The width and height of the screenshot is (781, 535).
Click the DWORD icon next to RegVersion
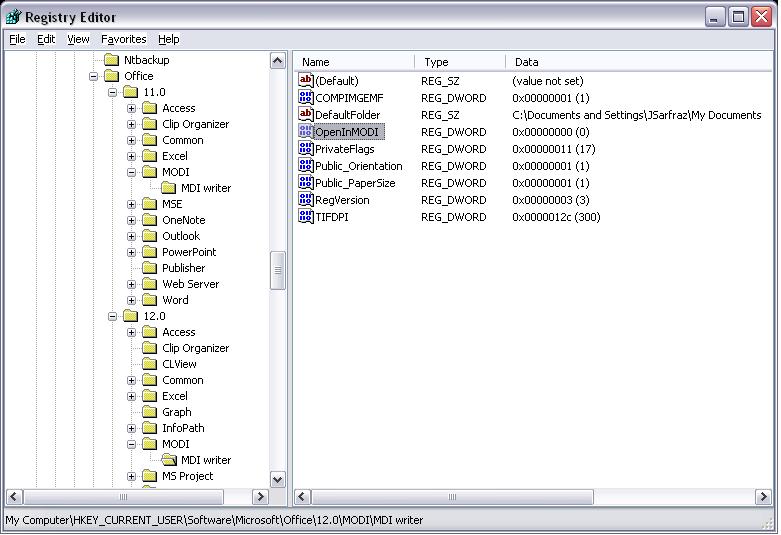pyautogui.click(x=305, y=199)
